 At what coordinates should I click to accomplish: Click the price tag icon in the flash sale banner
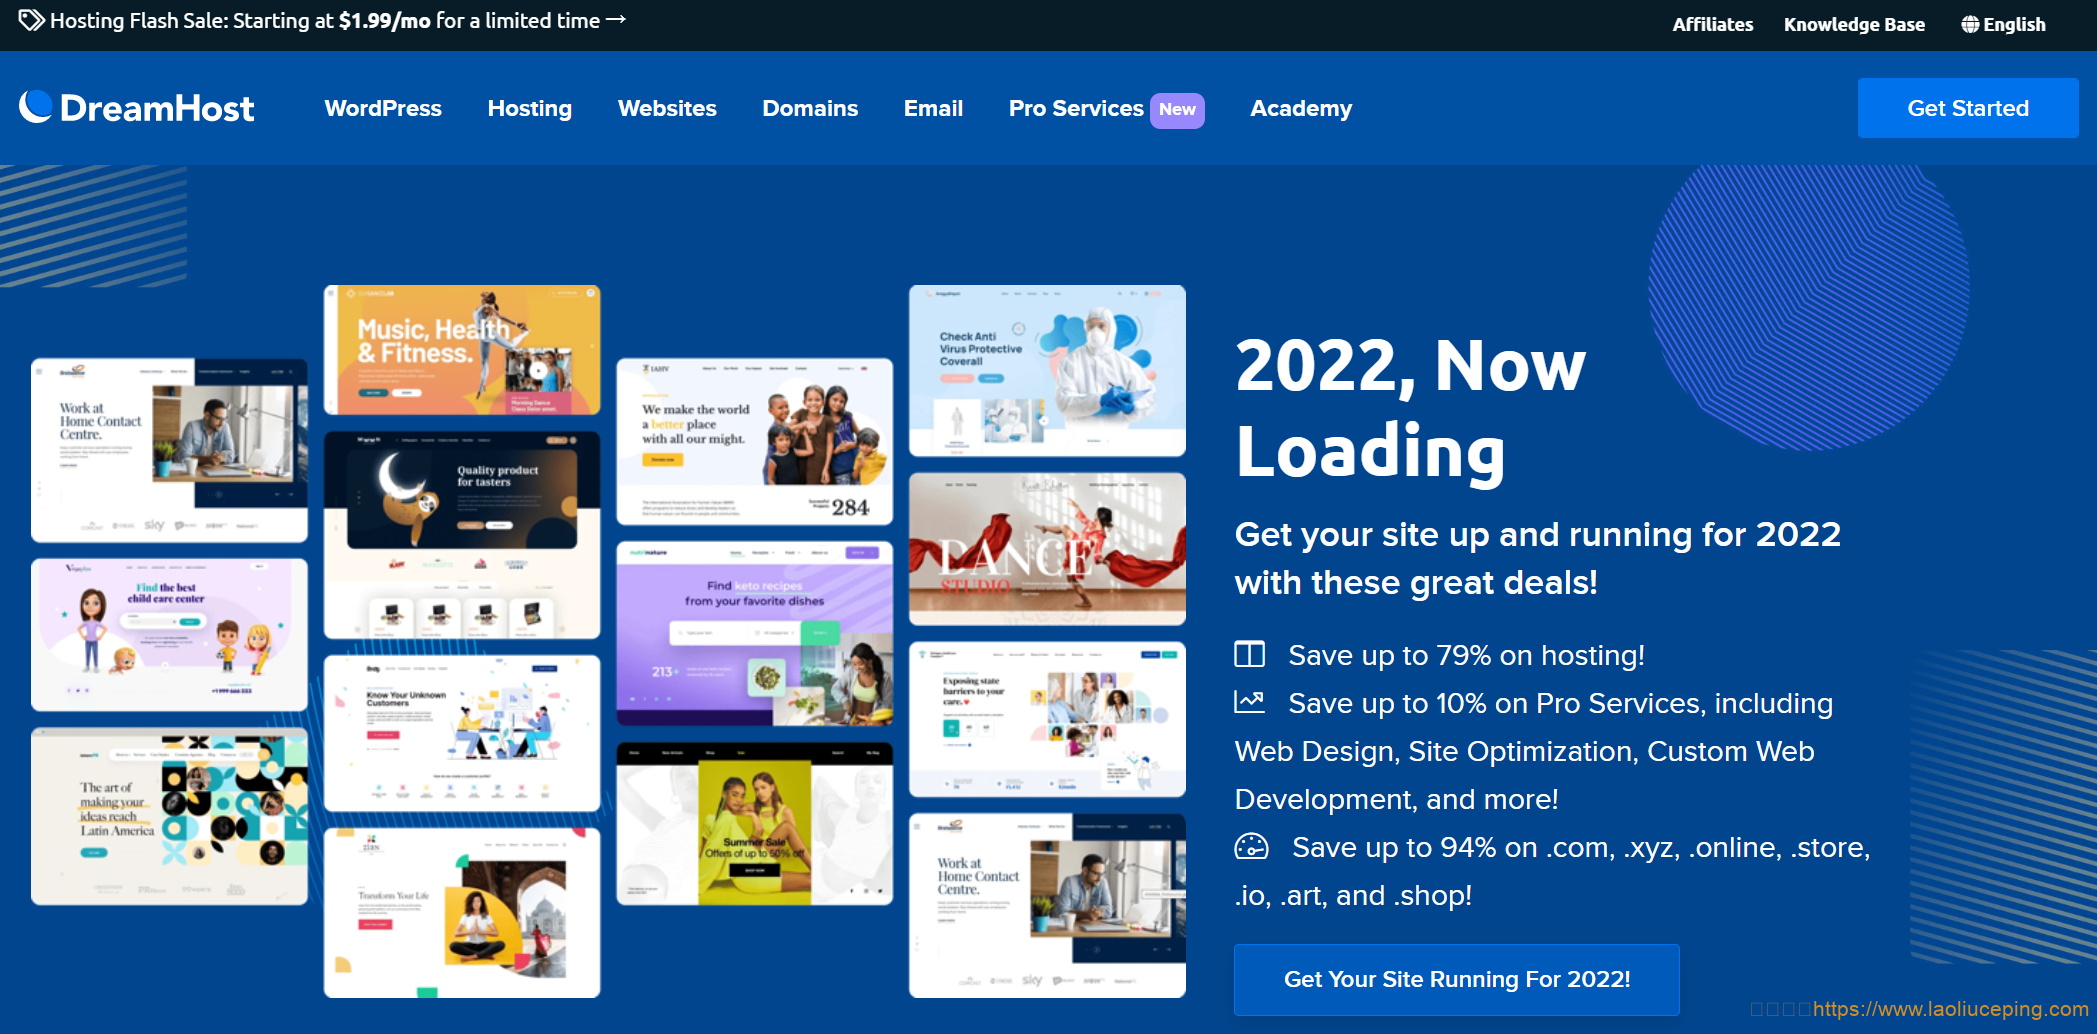pos(31,20)
